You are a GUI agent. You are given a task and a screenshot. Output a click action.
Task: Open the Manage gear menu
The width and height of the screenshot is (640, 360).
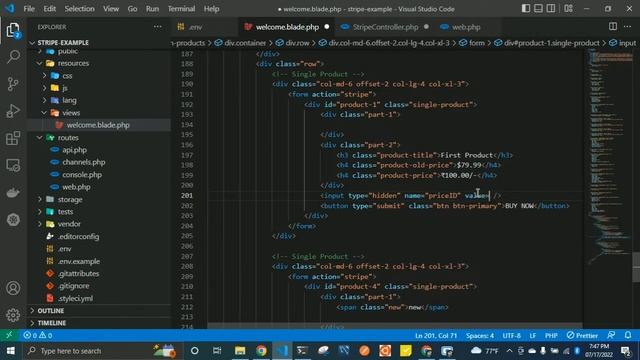pyautogui.click(x=13, y=315)
